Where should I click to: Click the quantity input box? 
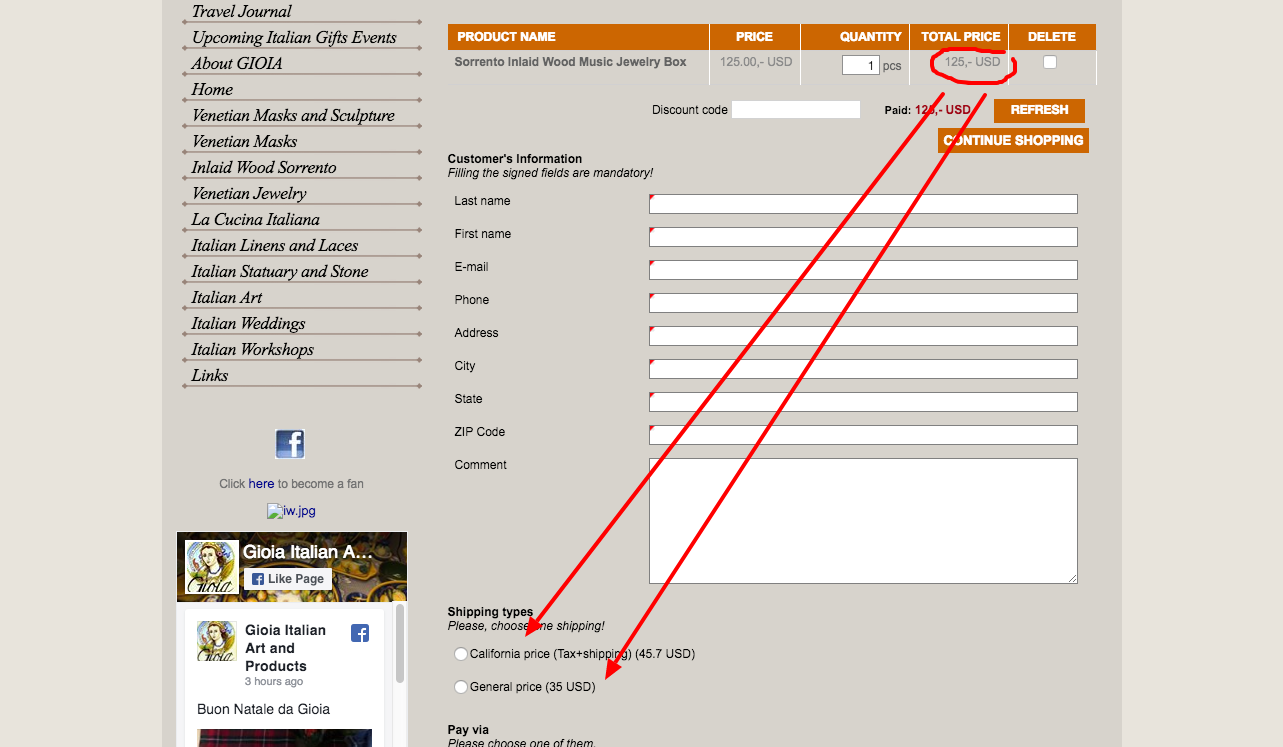tap(861, 65)
